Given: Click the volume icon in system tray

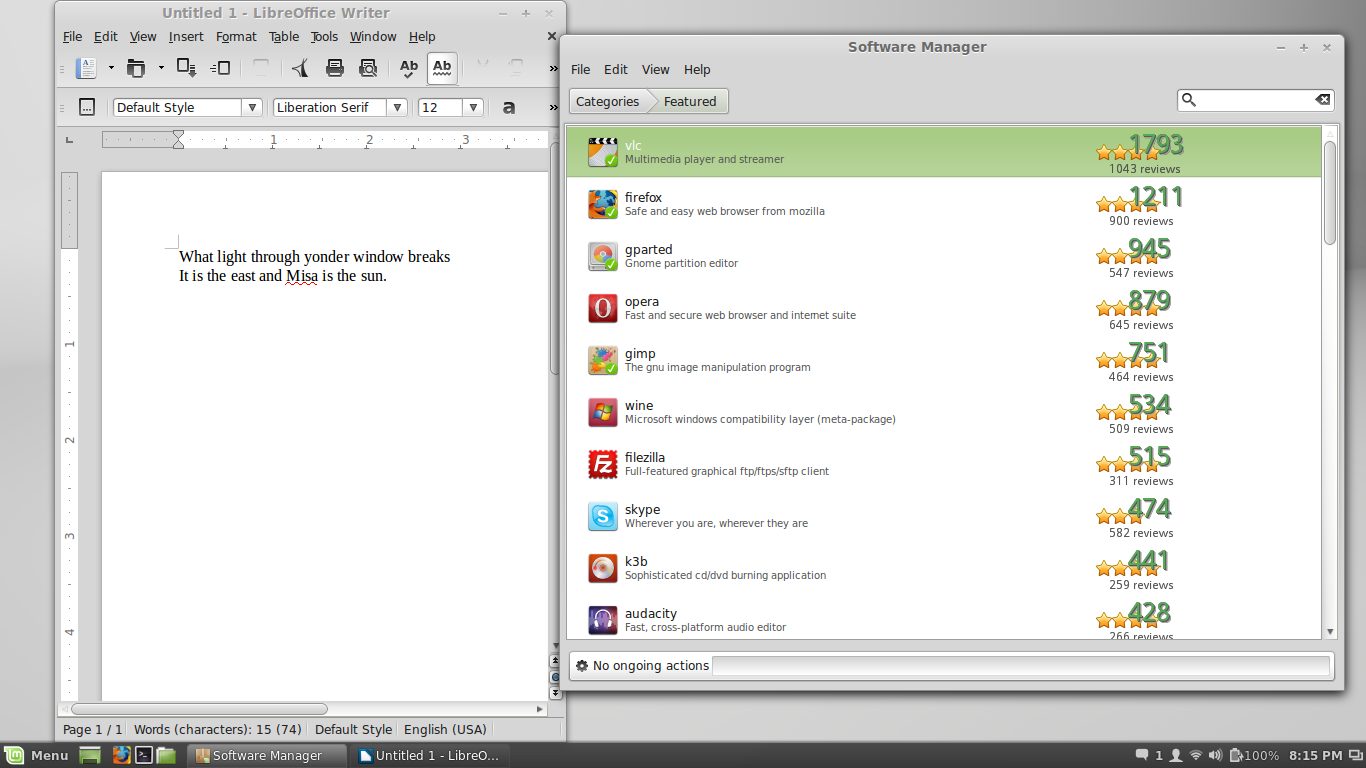Looking at the screenshot, I should tap(1216, 755).
